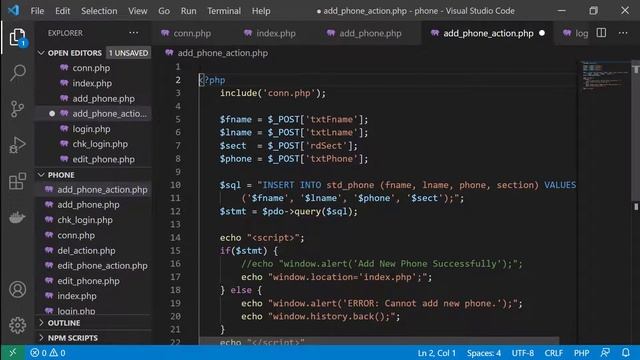Open the Accounts icon in activity bar
Image resolution: width=640 pixels, height=360 pixels.
pyautogui.click(x=17, y=289)
